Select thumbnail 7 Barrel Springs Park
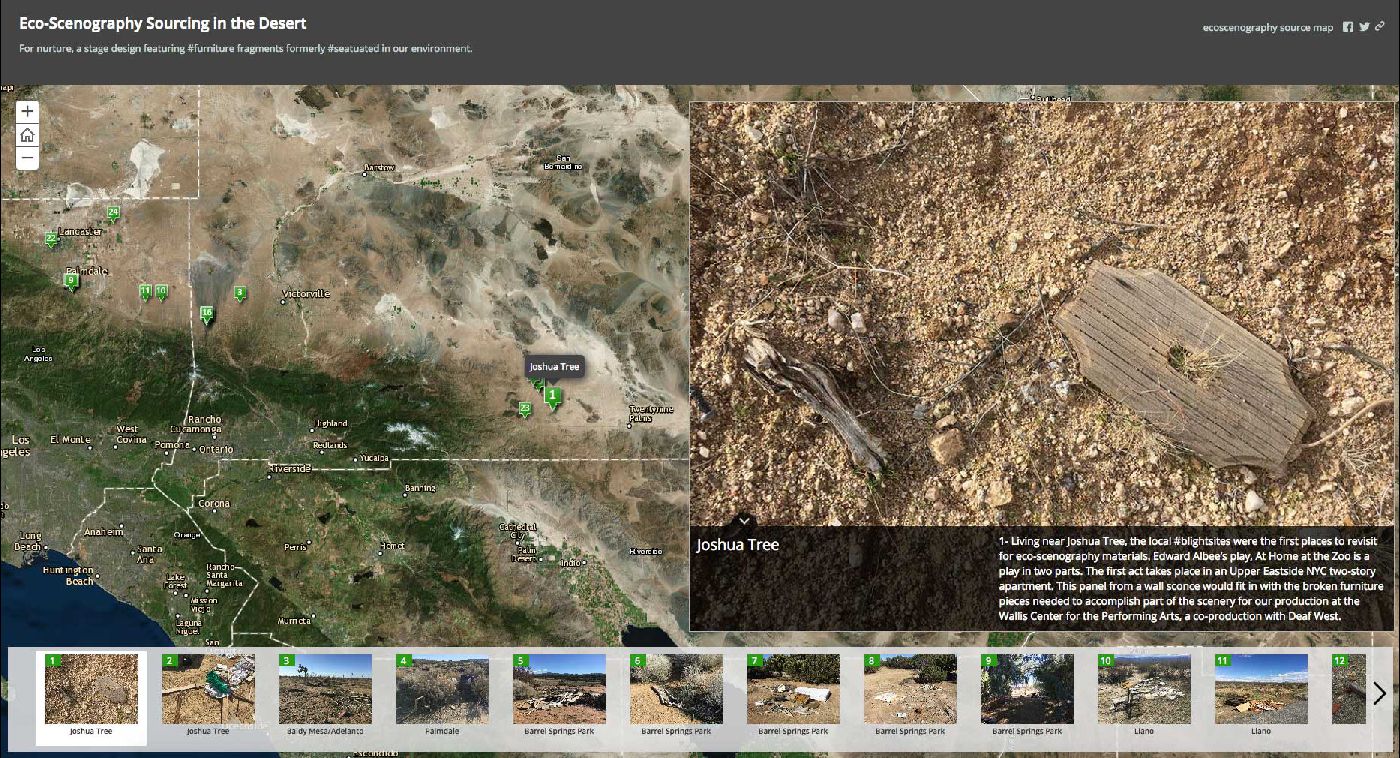Viewport: 1400px width, 758px height. tap(793, 689)
